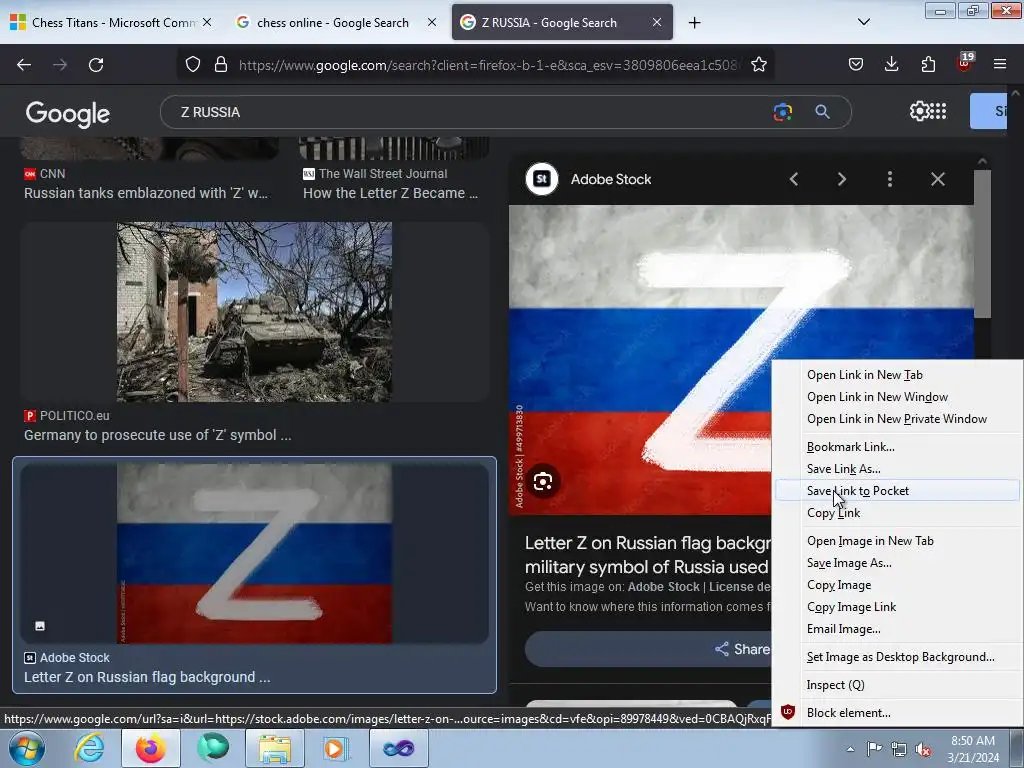
Task: Open Windows Explorer folder taskbar icon
Action: [x=275, y=748]
